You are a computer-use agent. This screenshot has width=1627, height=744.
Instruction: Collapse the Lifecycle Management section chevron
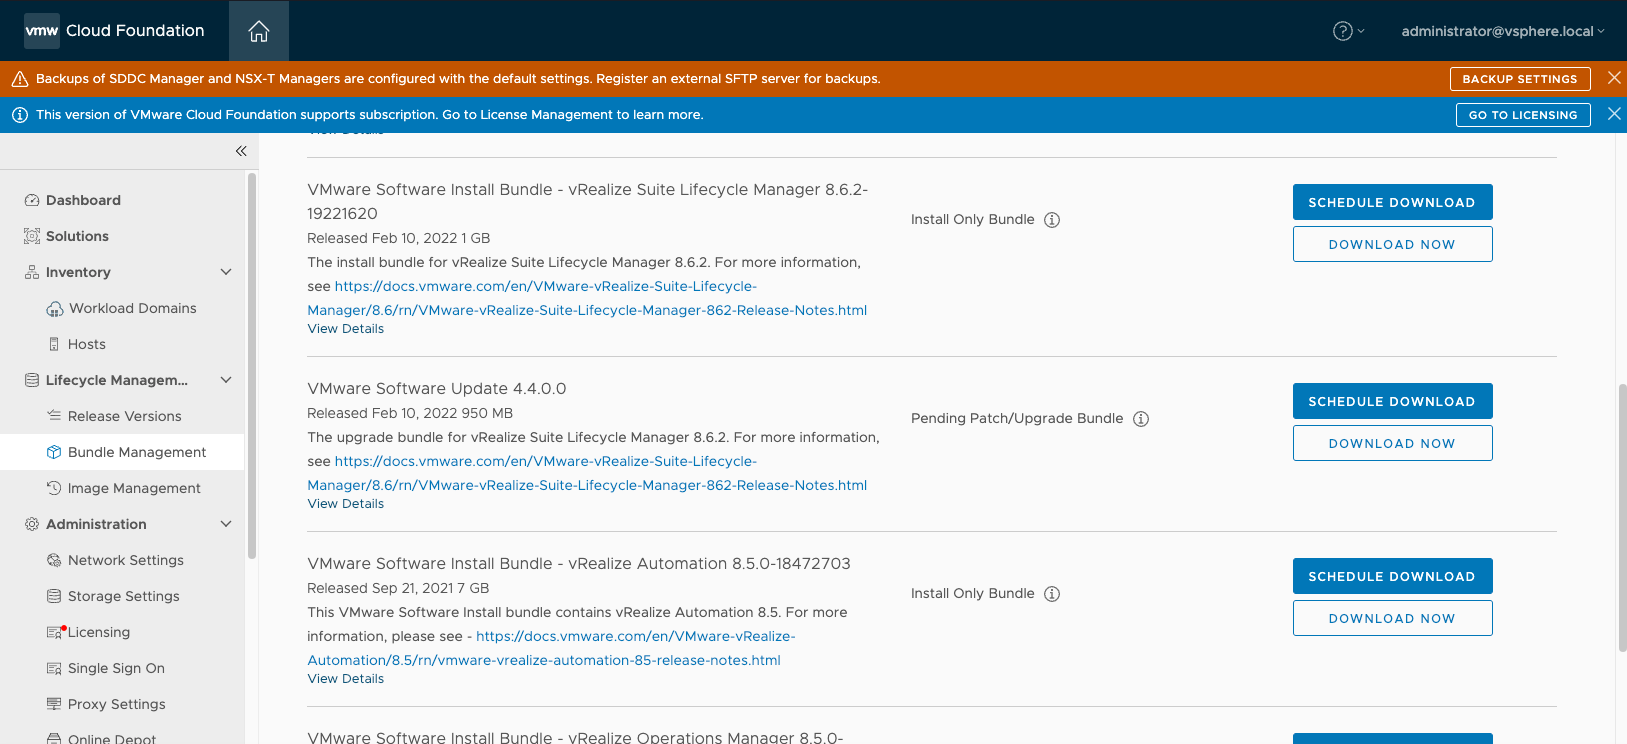(x=226, y=380)
